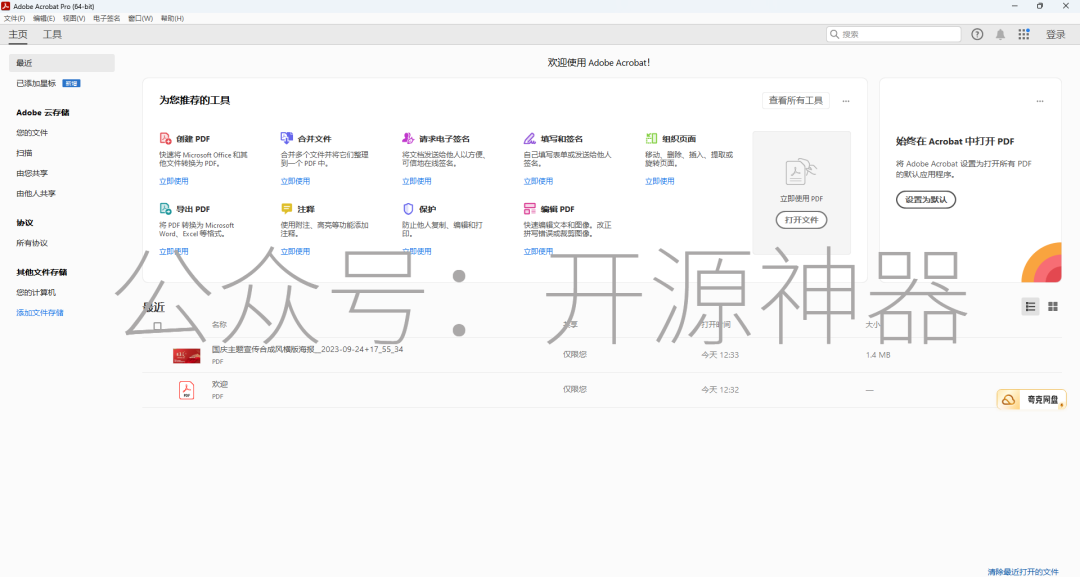This screenshot has height=577, width=1080.
Task: Click 立即使用 under 创建 PDF
Action: 174,181
